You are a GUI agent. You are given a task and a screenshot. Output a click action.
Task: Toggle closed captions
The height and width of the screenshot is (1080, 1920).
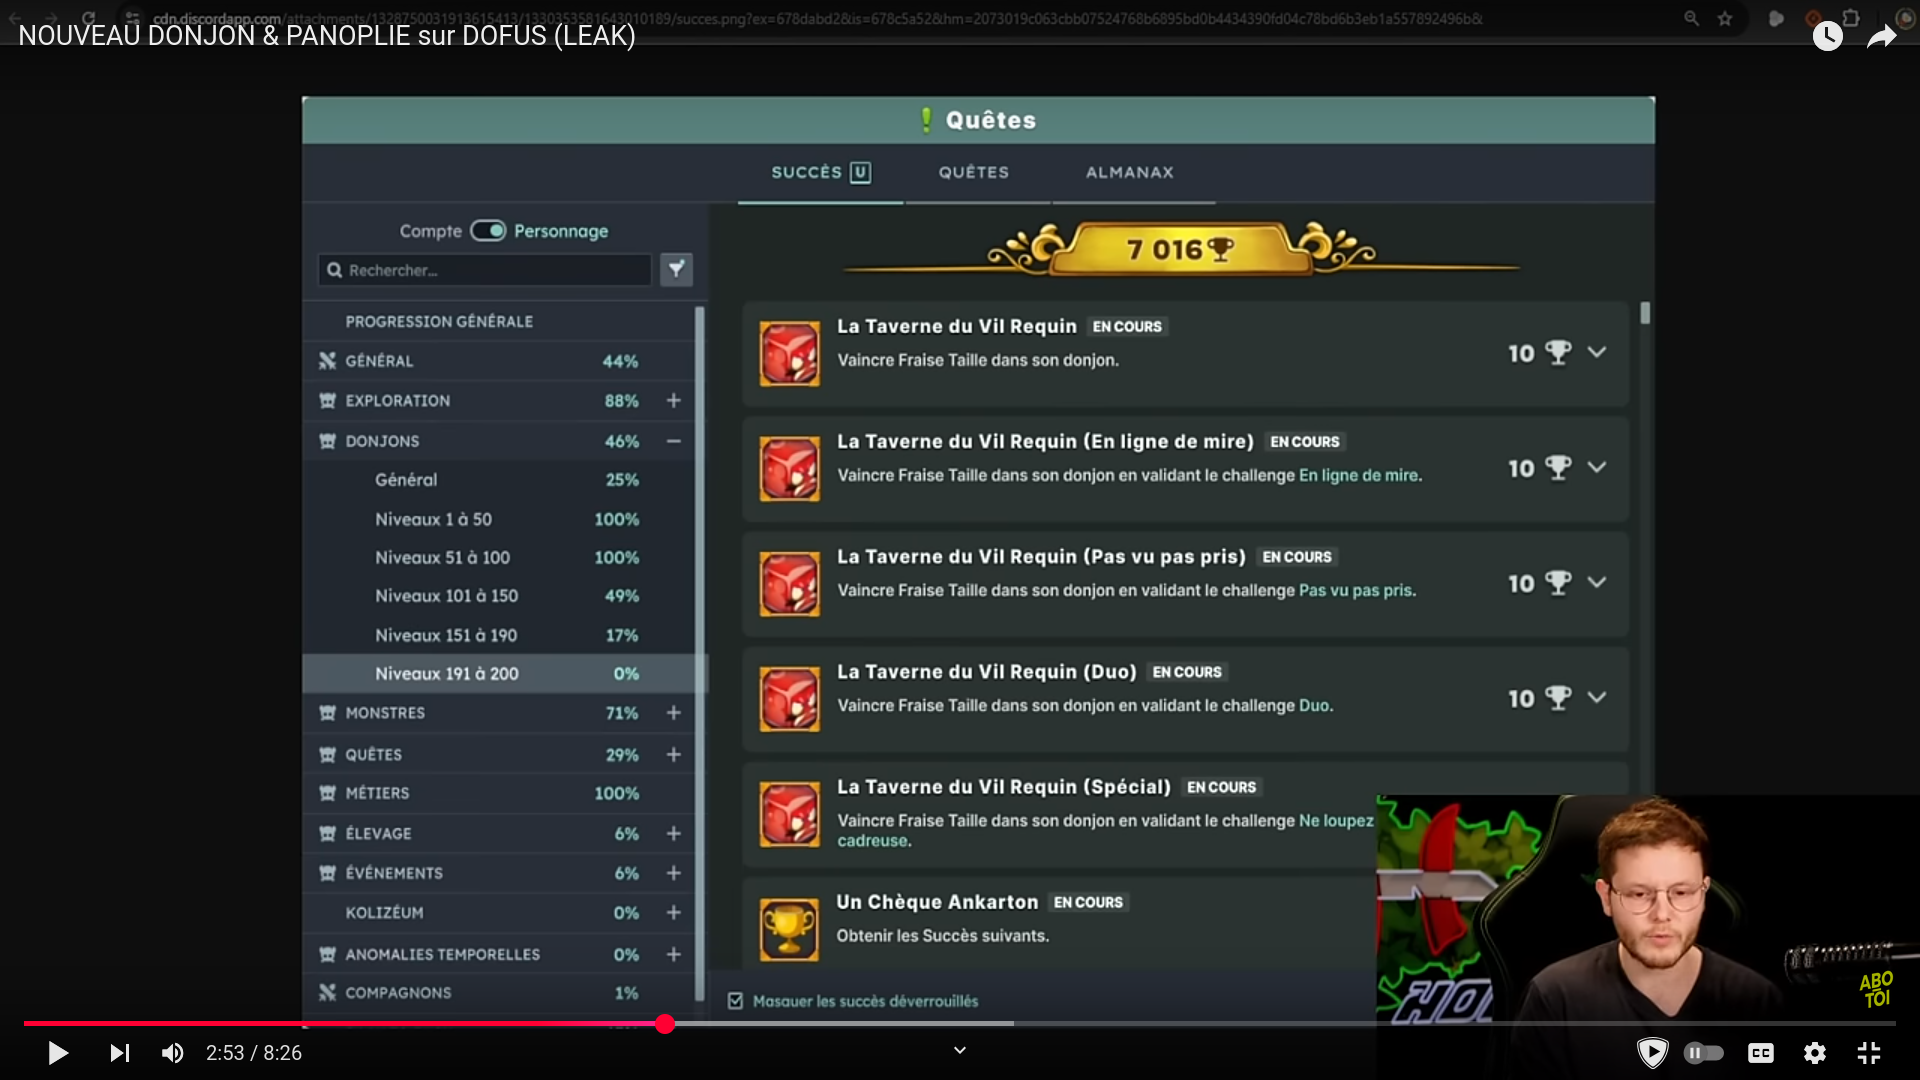tap(1761, 1053)
